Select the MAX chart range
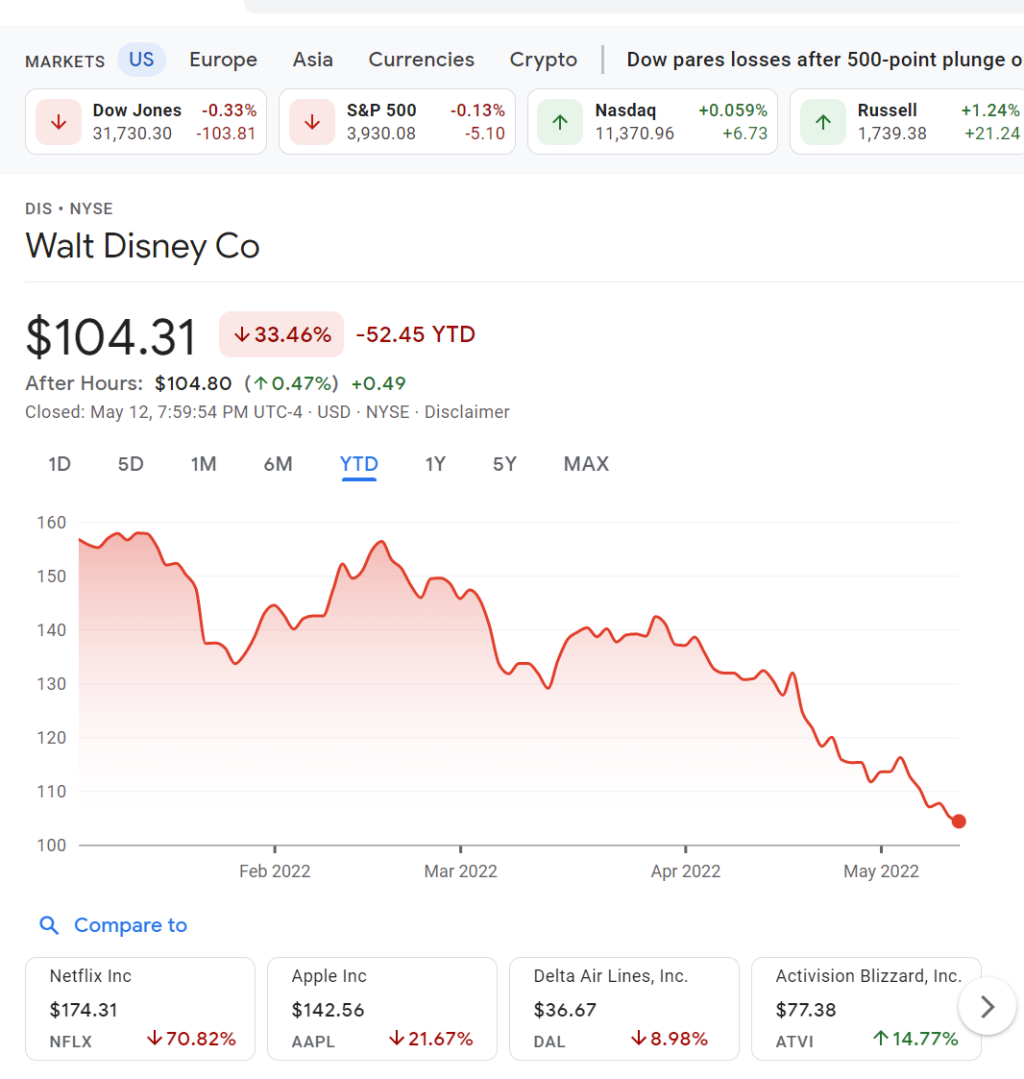1024x1079 pixels. tap(586, 464)
